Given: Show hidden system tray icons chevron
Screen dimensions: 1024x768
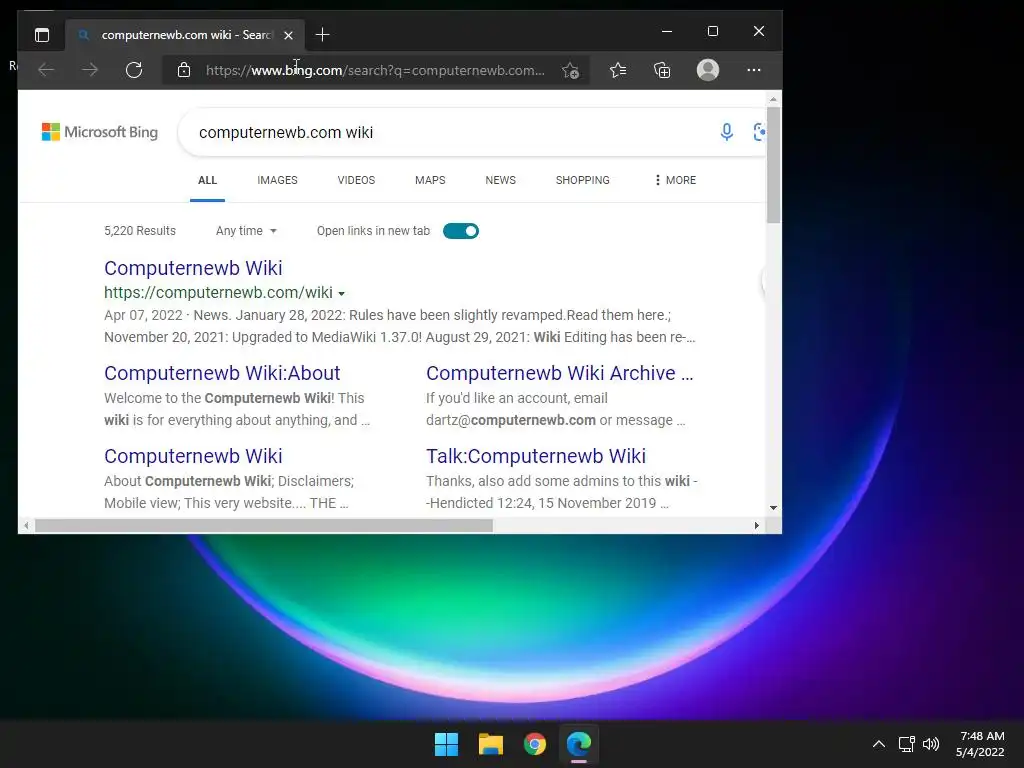Looking at the screenshot, I should point(879,744).
